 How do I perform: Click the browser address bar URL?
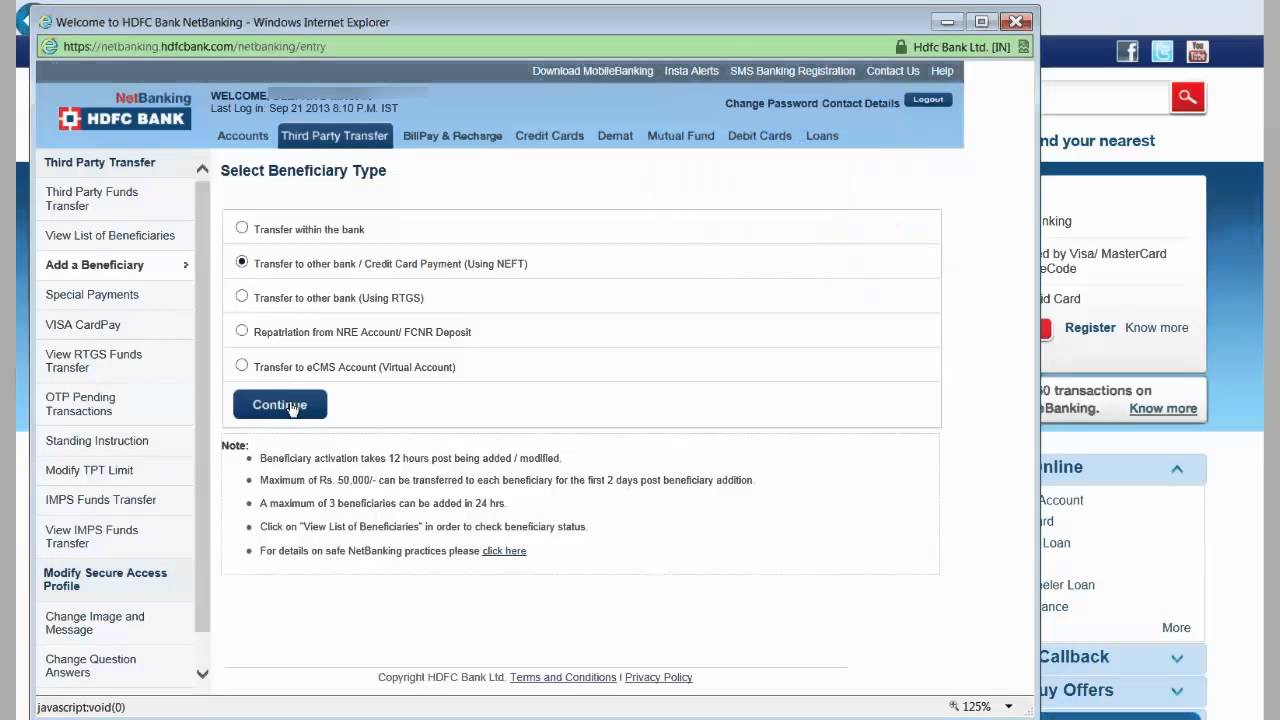click(x=194, y=47)
